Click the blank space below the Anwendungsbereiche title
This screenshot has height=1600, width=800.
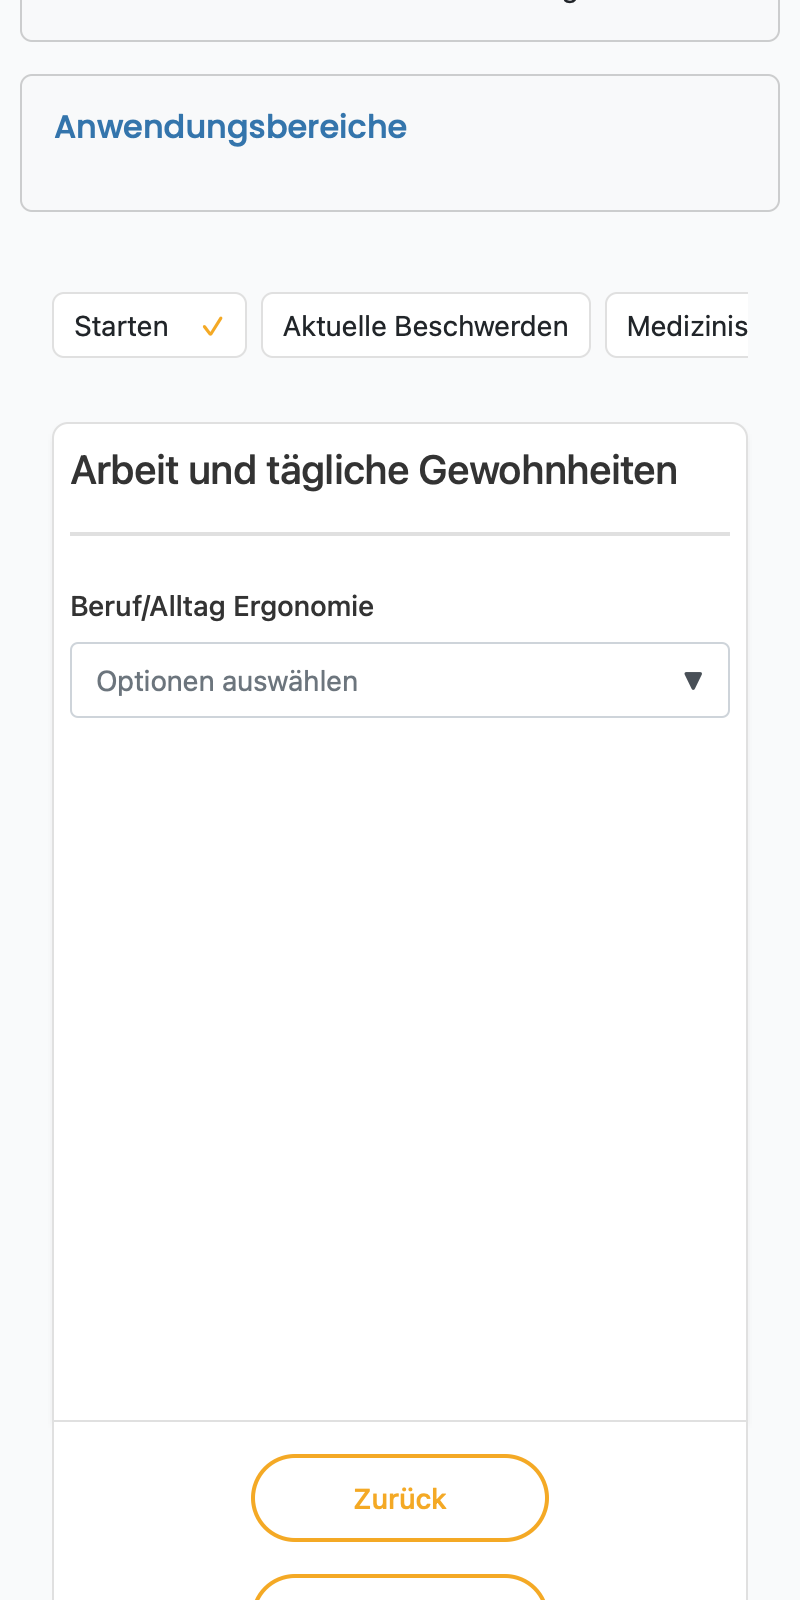click(x=400, y=180)
